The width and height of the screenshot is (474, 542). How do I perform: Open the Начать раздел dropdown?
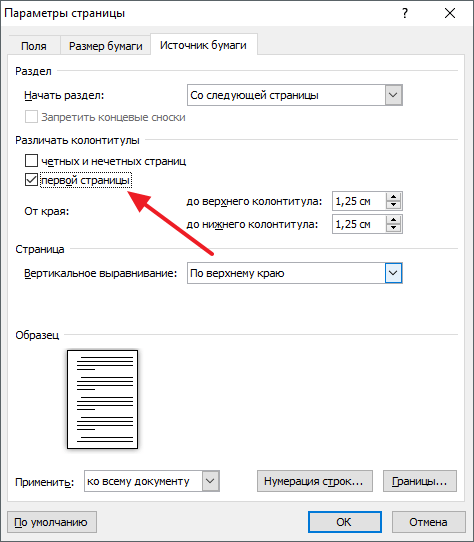point(295,95)
